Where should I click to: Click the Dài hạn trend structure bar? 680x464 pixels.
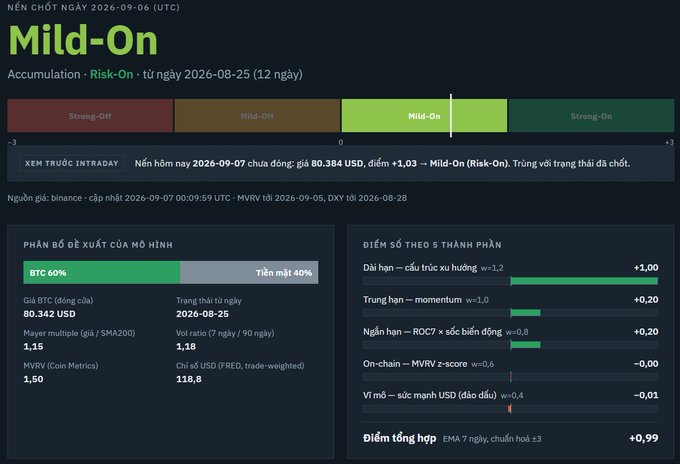coord(511,281)
